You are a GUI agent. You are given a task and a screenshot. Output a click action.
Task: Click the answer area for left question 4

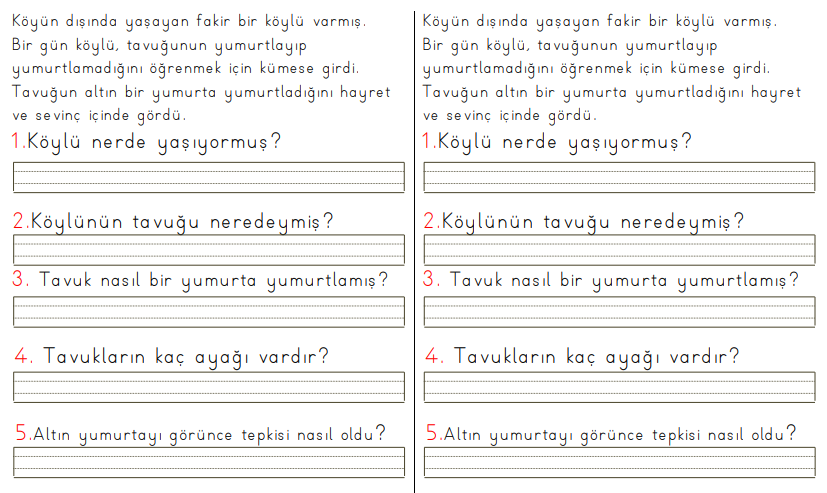point(208,387)
